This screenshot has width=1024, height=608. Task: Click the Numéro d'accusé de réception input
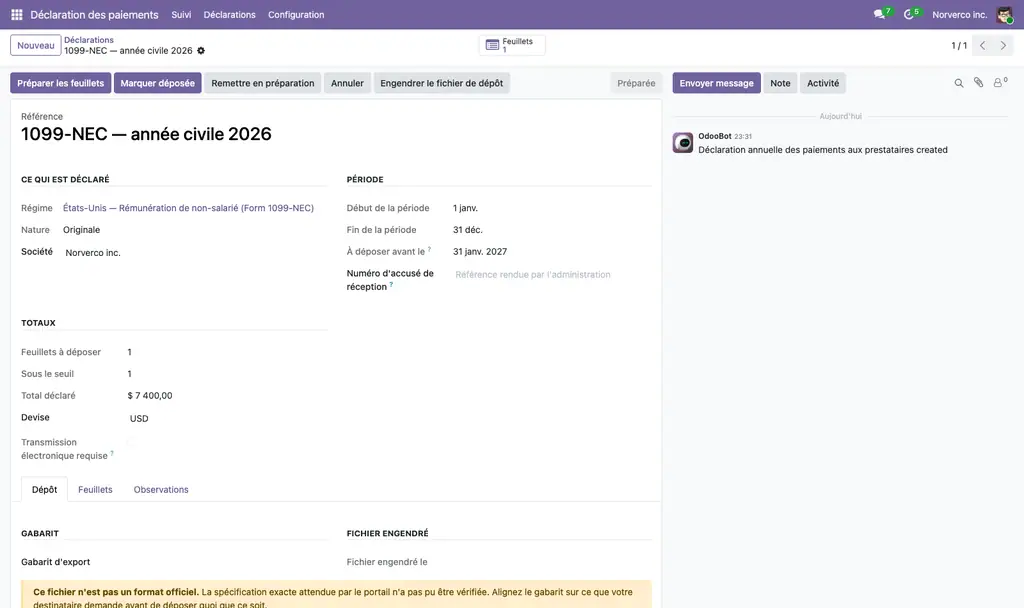[x=552, y=275]
